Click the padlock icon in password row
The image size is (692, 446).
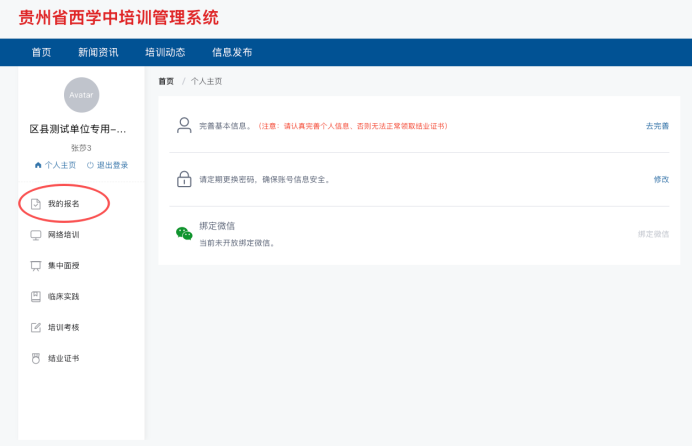coord(184,179)
